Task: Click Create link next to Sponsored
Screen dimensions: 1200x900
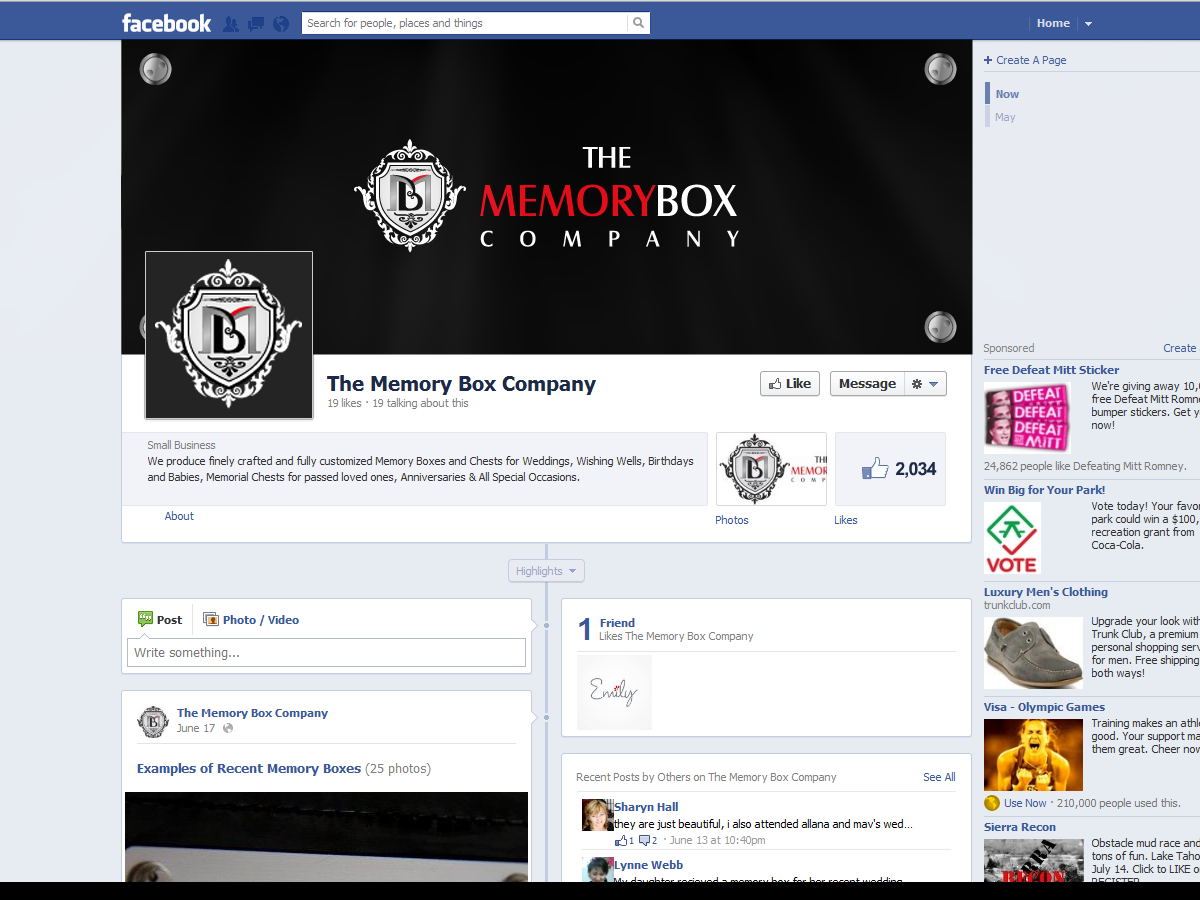Action: (1179, 348)
